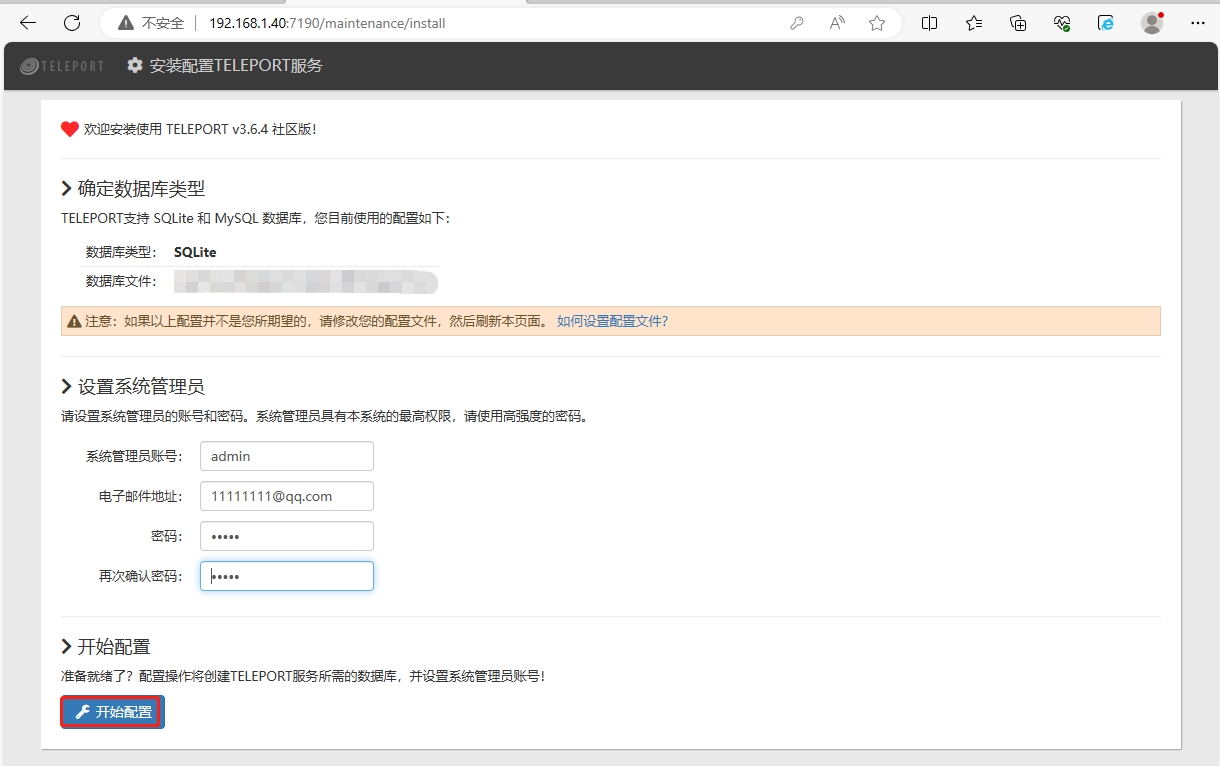The height and width of the screenshot is (766, 1220).
Task: Click the 设置系统管理员 heading
Action: coord(141,387)
